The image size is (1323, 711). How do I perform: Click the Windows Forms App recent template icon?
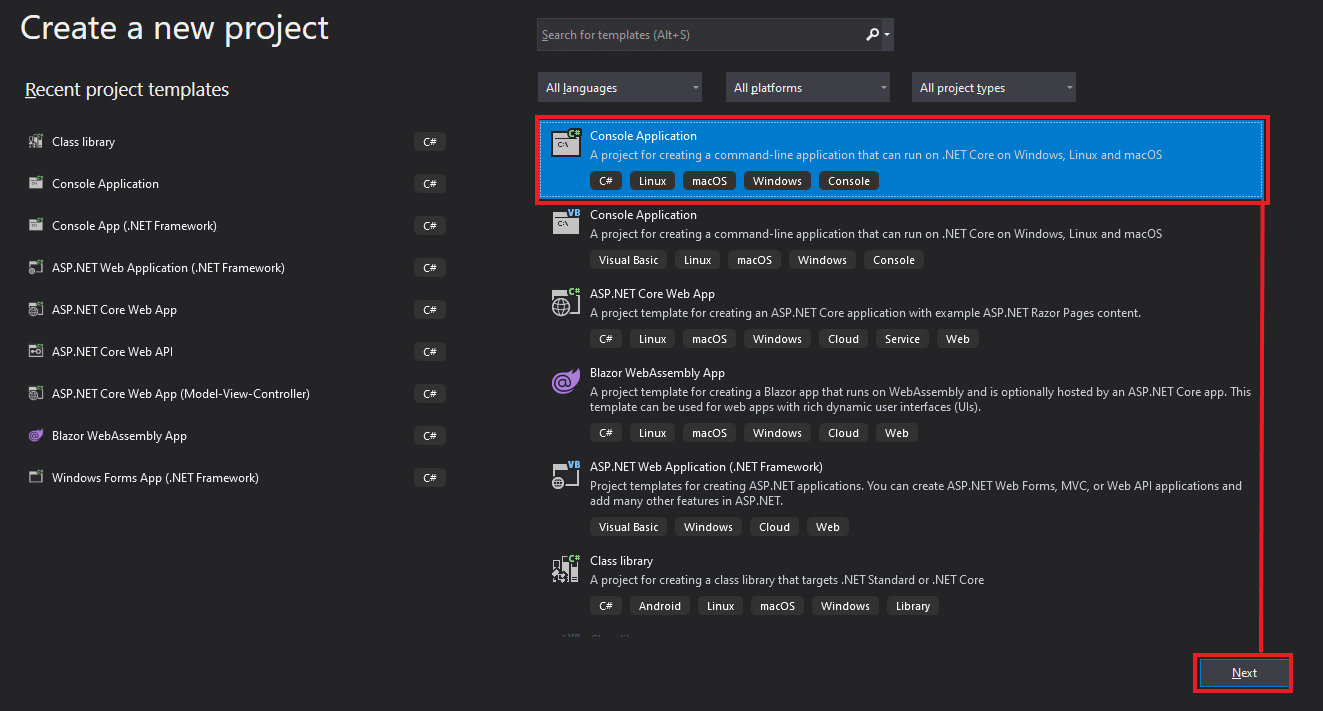point(35,477)
